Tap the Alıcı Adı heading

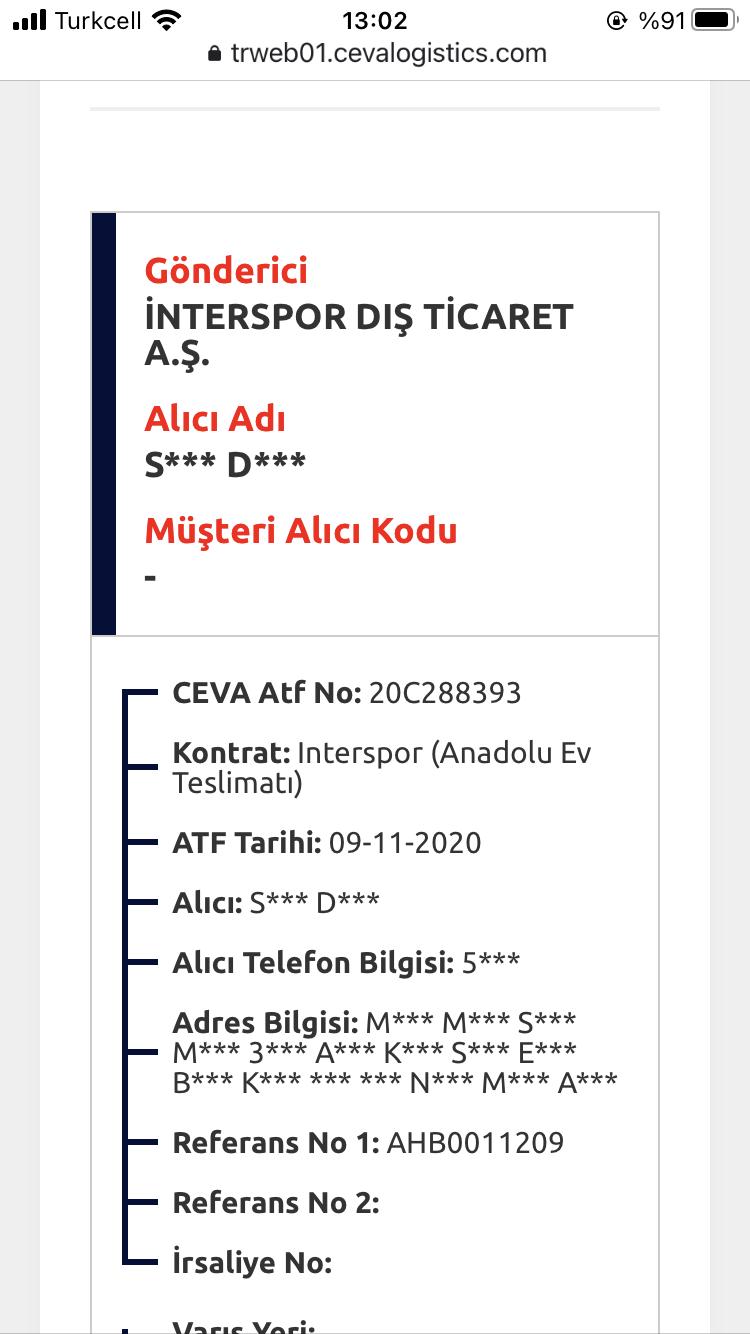click(x=215, y=418)
